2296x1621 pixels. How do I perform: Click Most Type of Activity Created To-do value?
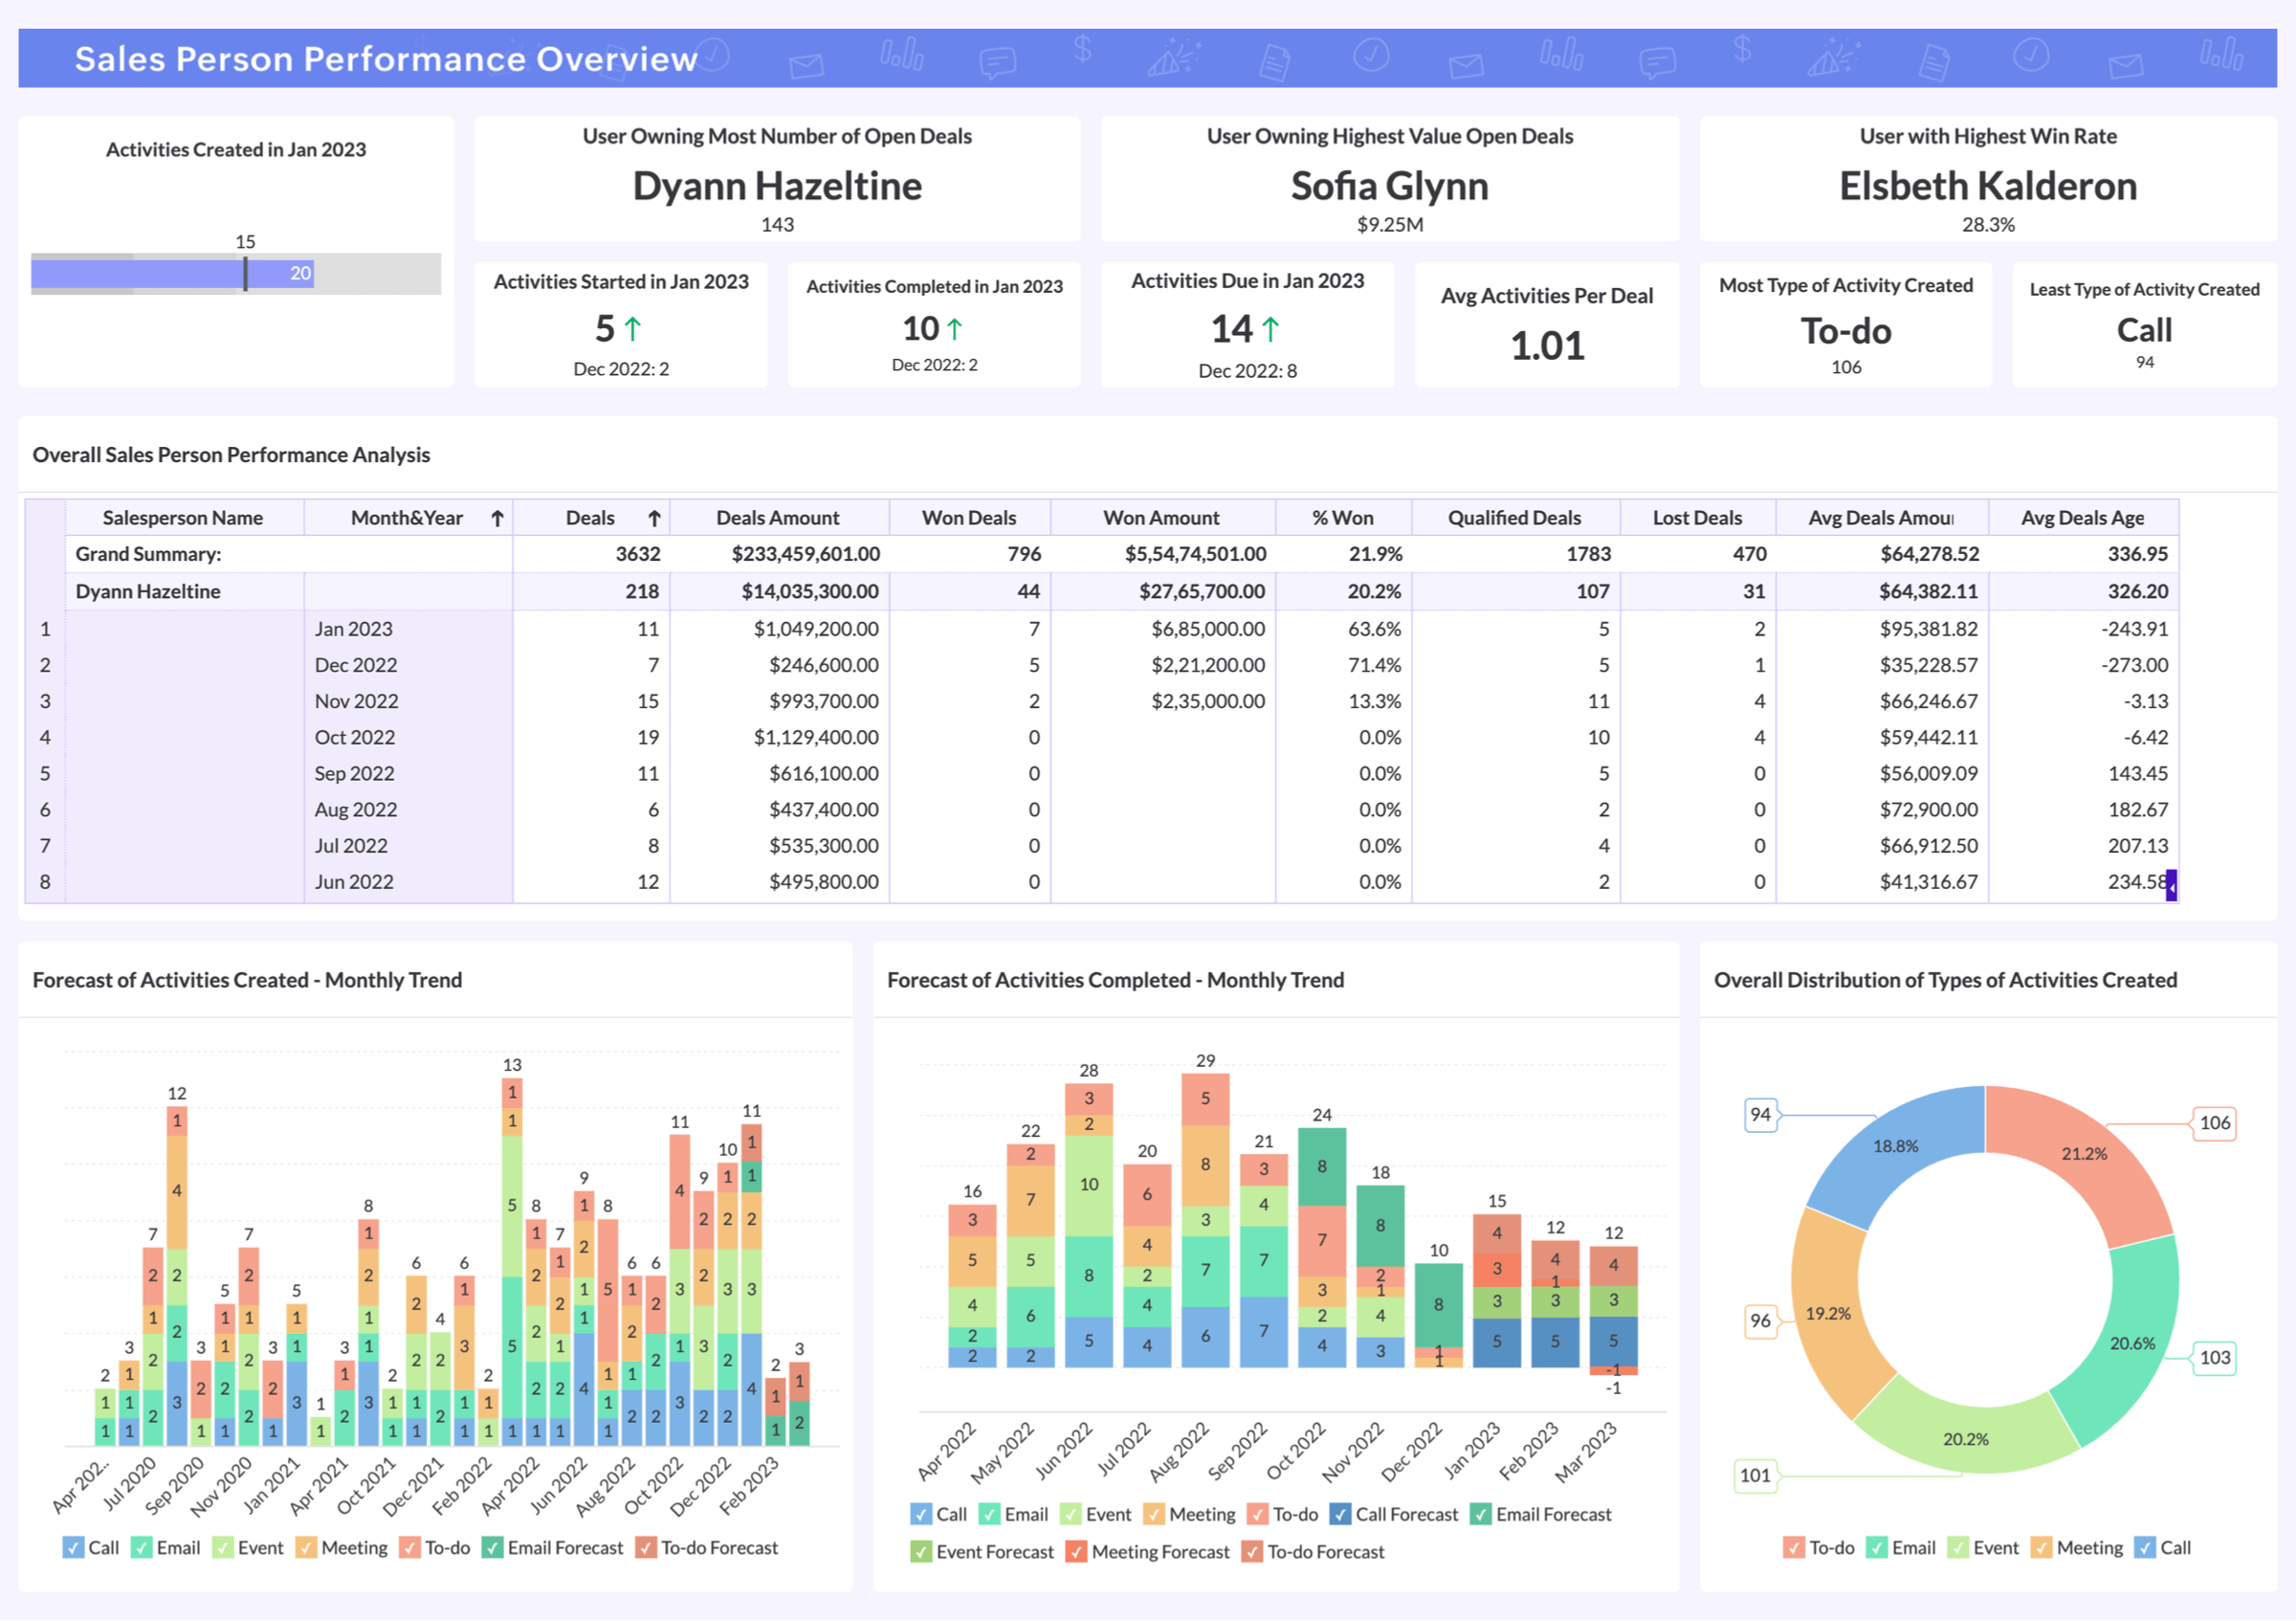[1846, 331]
